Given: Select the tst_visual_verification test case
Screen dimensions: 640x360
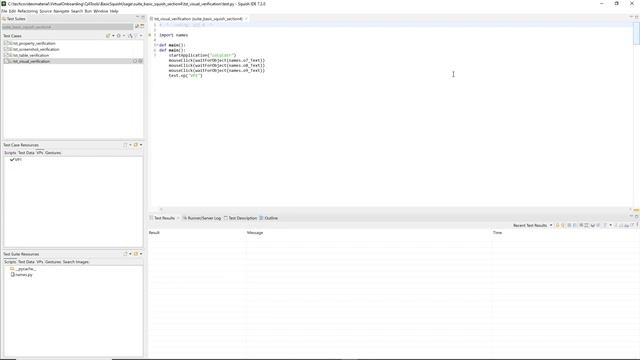Looking at the screenshot, I should (31, 61).
